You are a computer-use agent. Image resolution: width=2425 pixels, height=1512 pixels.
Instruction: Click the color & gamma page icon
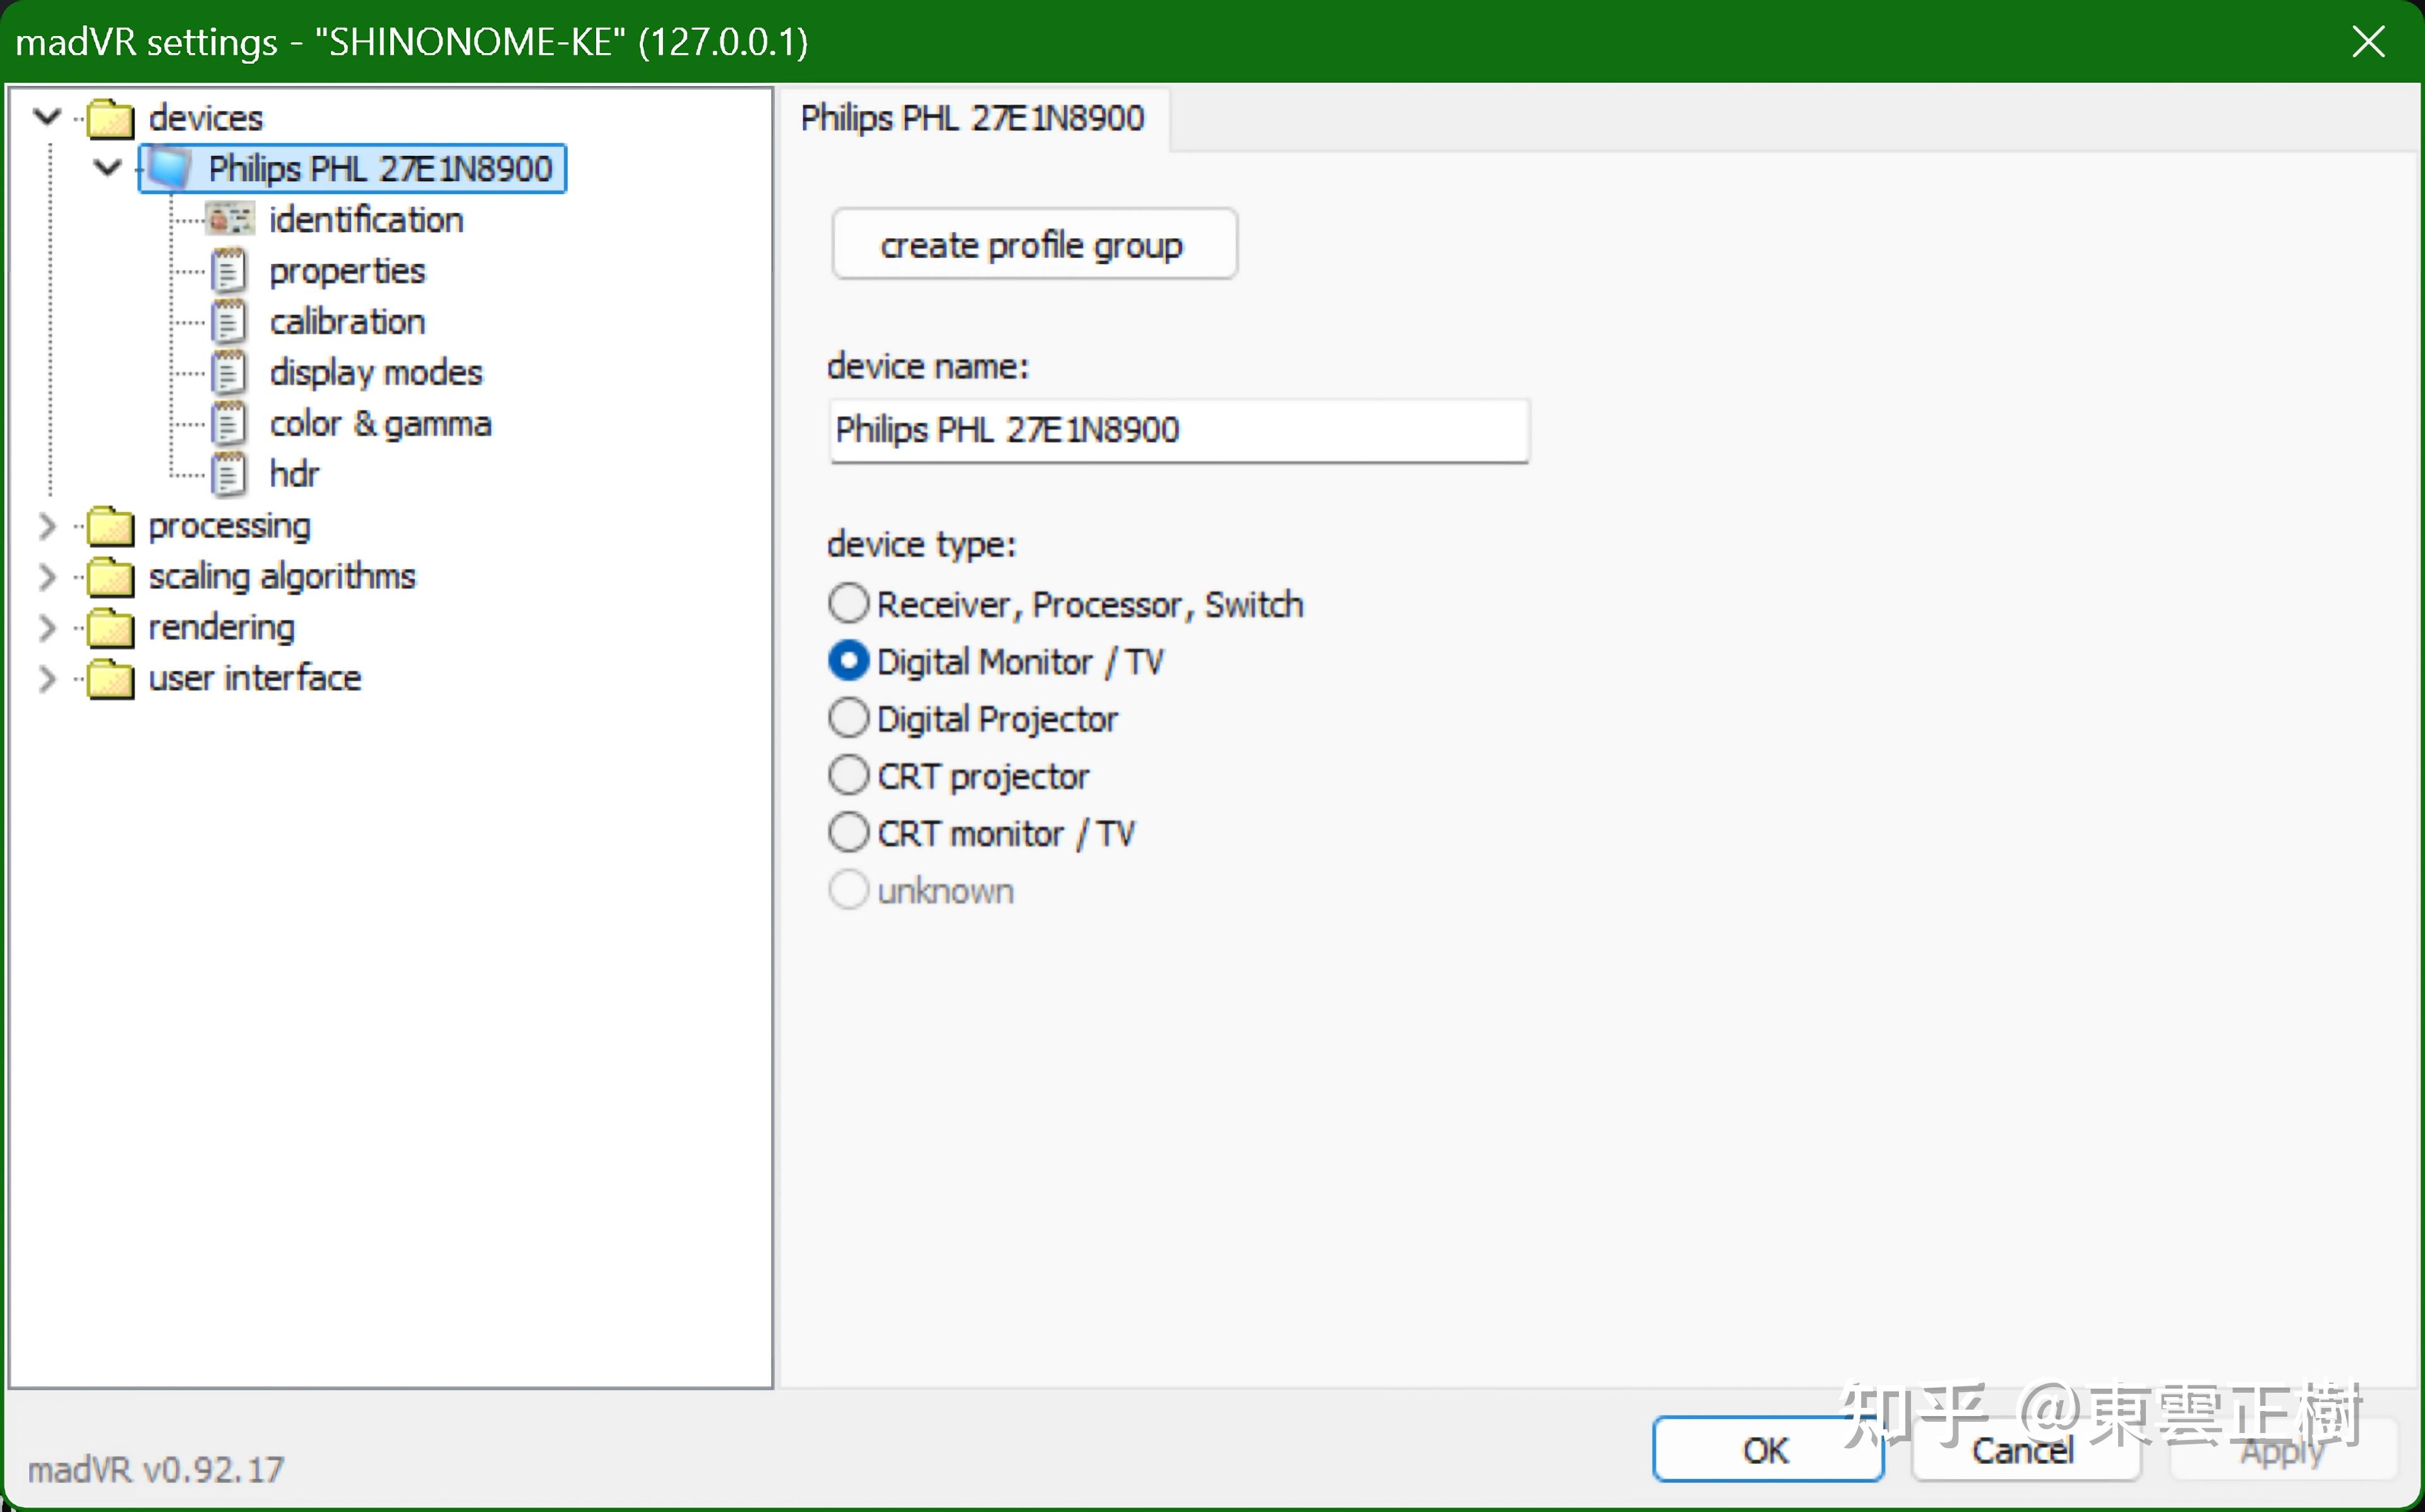click(228, 424)
